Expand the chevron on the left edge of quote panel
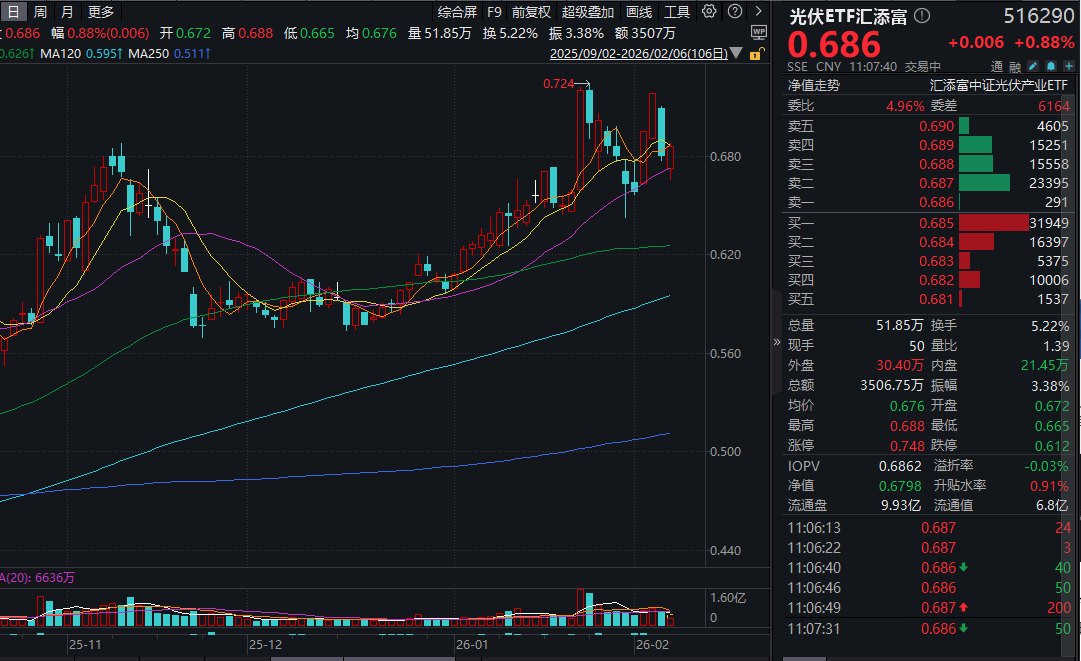Screen dimensions: 1081x661 click(x=775, y=340)
